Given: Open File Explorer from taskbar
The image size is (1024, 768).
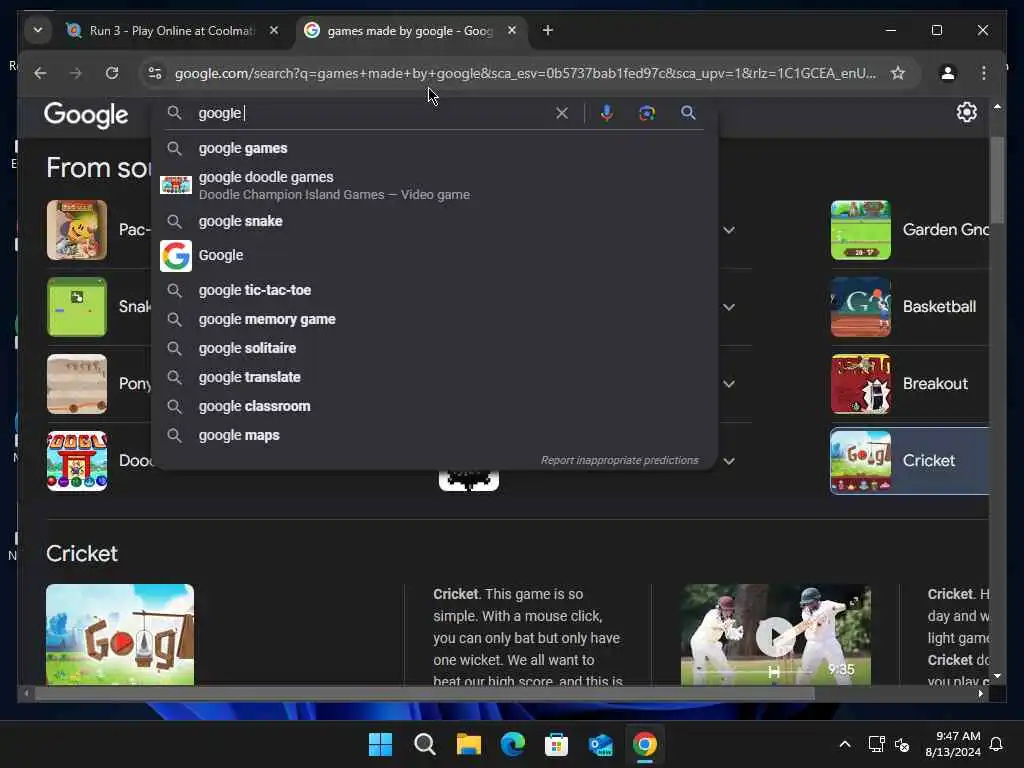Looking at the screenshot, I should (x=468, y=744).
